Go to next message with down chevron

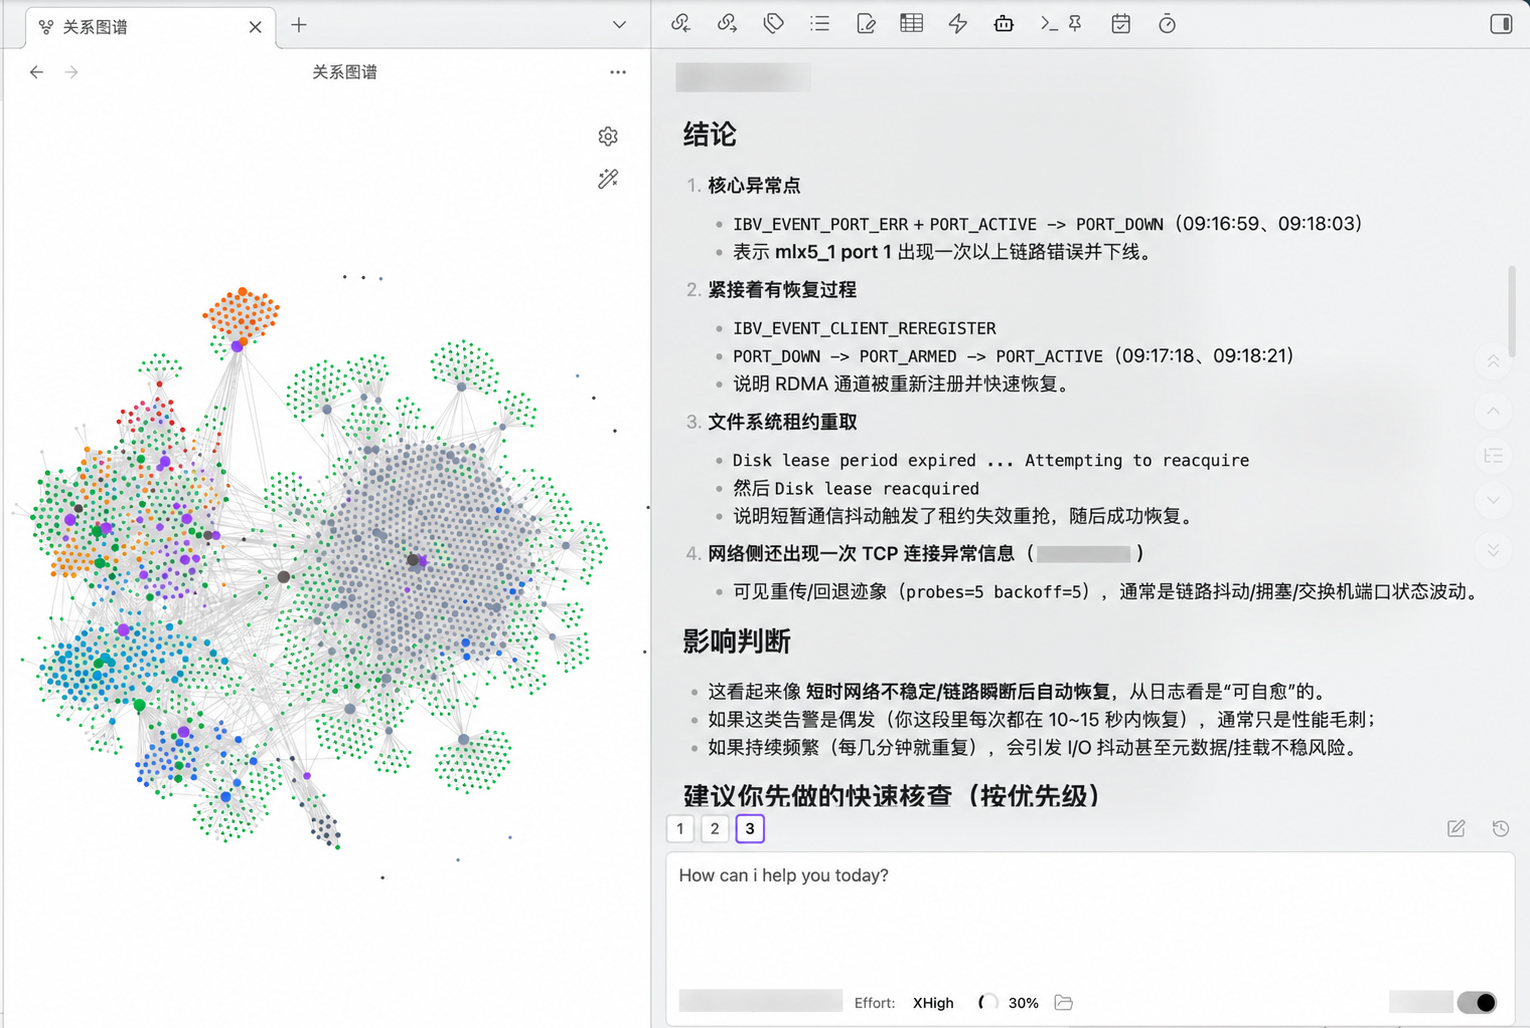pyautogui.click(x=1493, y=500)
